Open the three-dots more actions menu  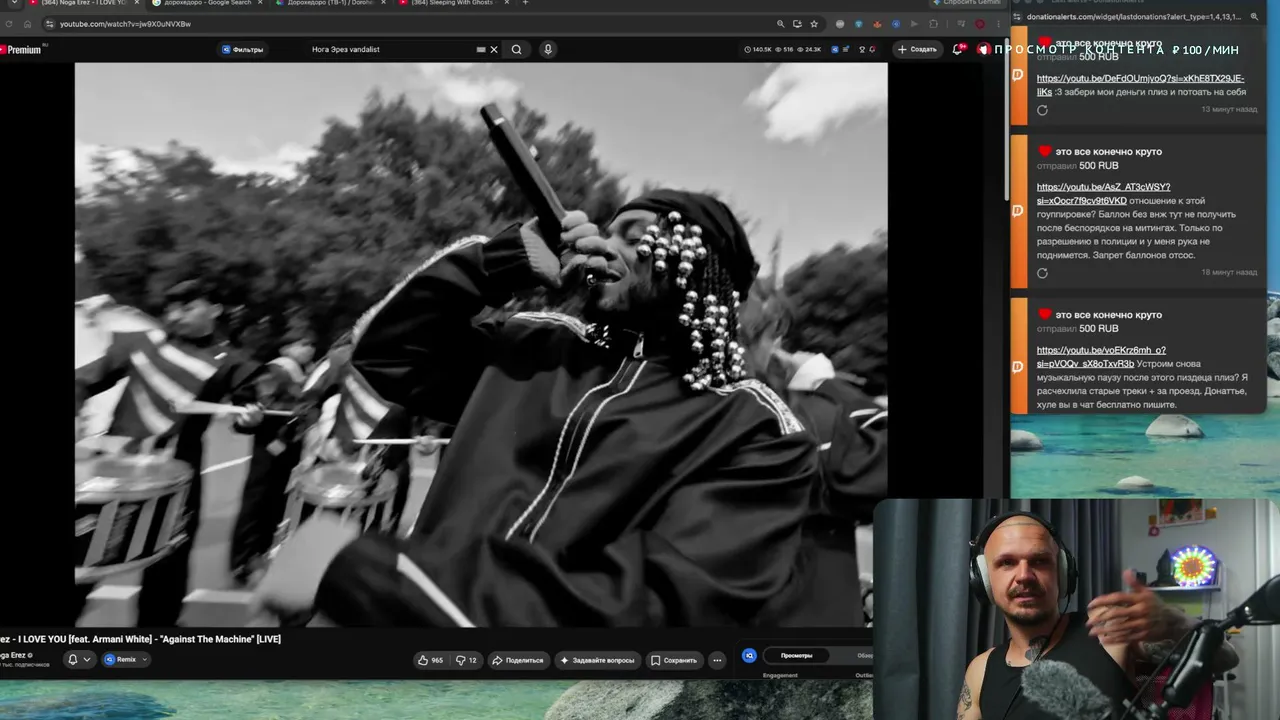[x=717, y=660]
